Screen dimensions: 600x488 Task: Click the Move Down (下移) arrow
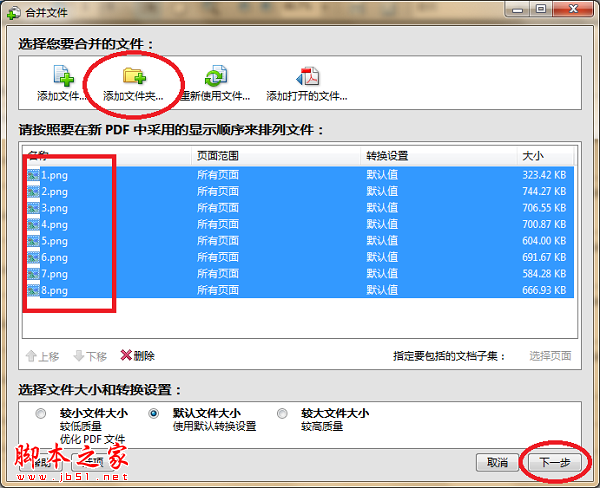[79, 356]
